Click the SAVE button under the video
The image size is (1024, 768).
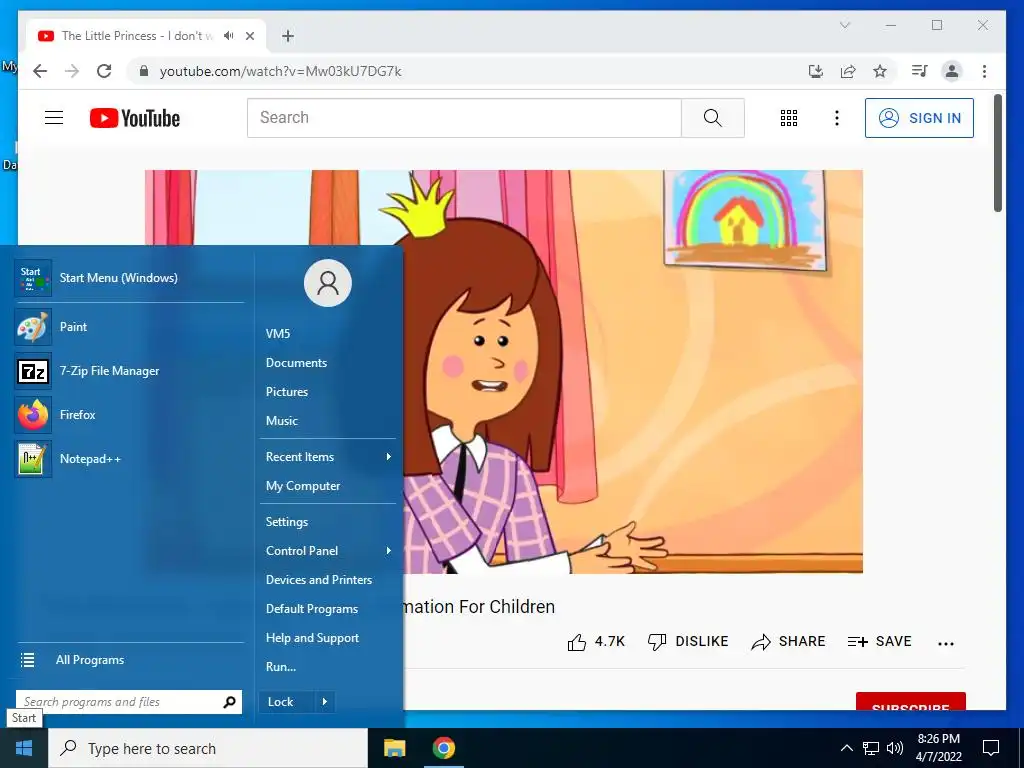(x=879, y=642)
